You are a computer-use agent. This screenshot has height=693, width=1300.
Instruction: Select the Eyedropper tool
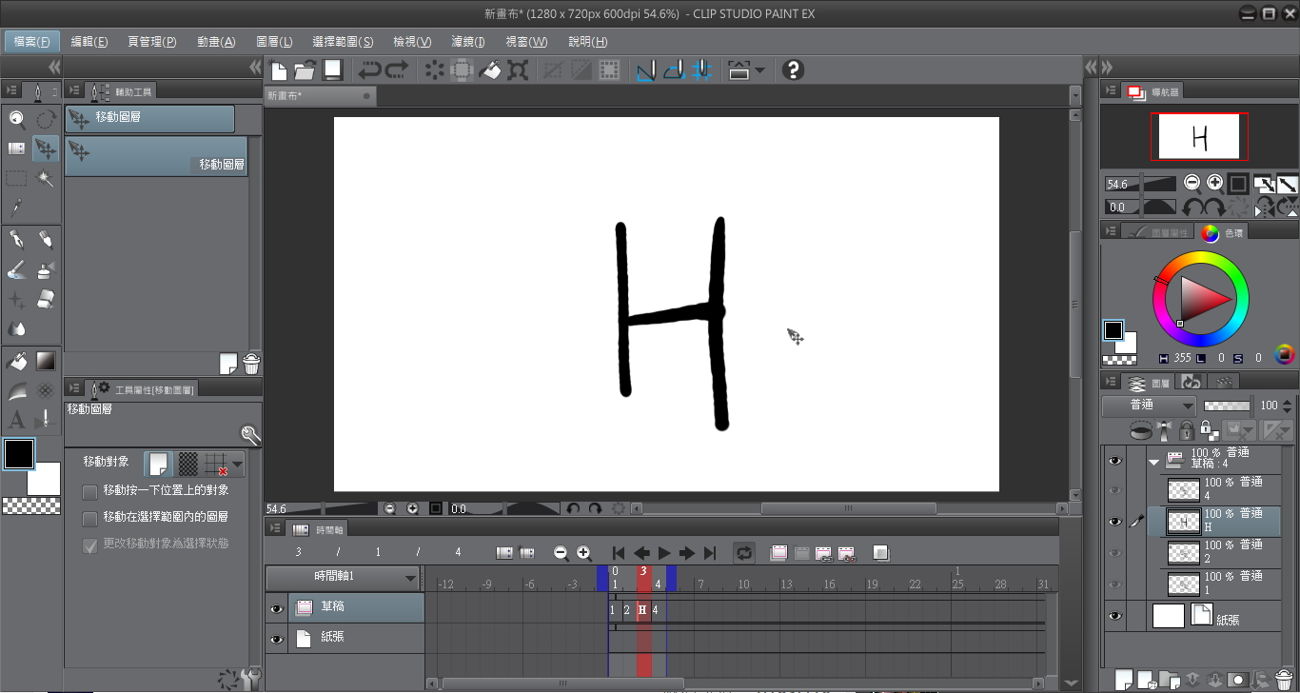[16, 208]
